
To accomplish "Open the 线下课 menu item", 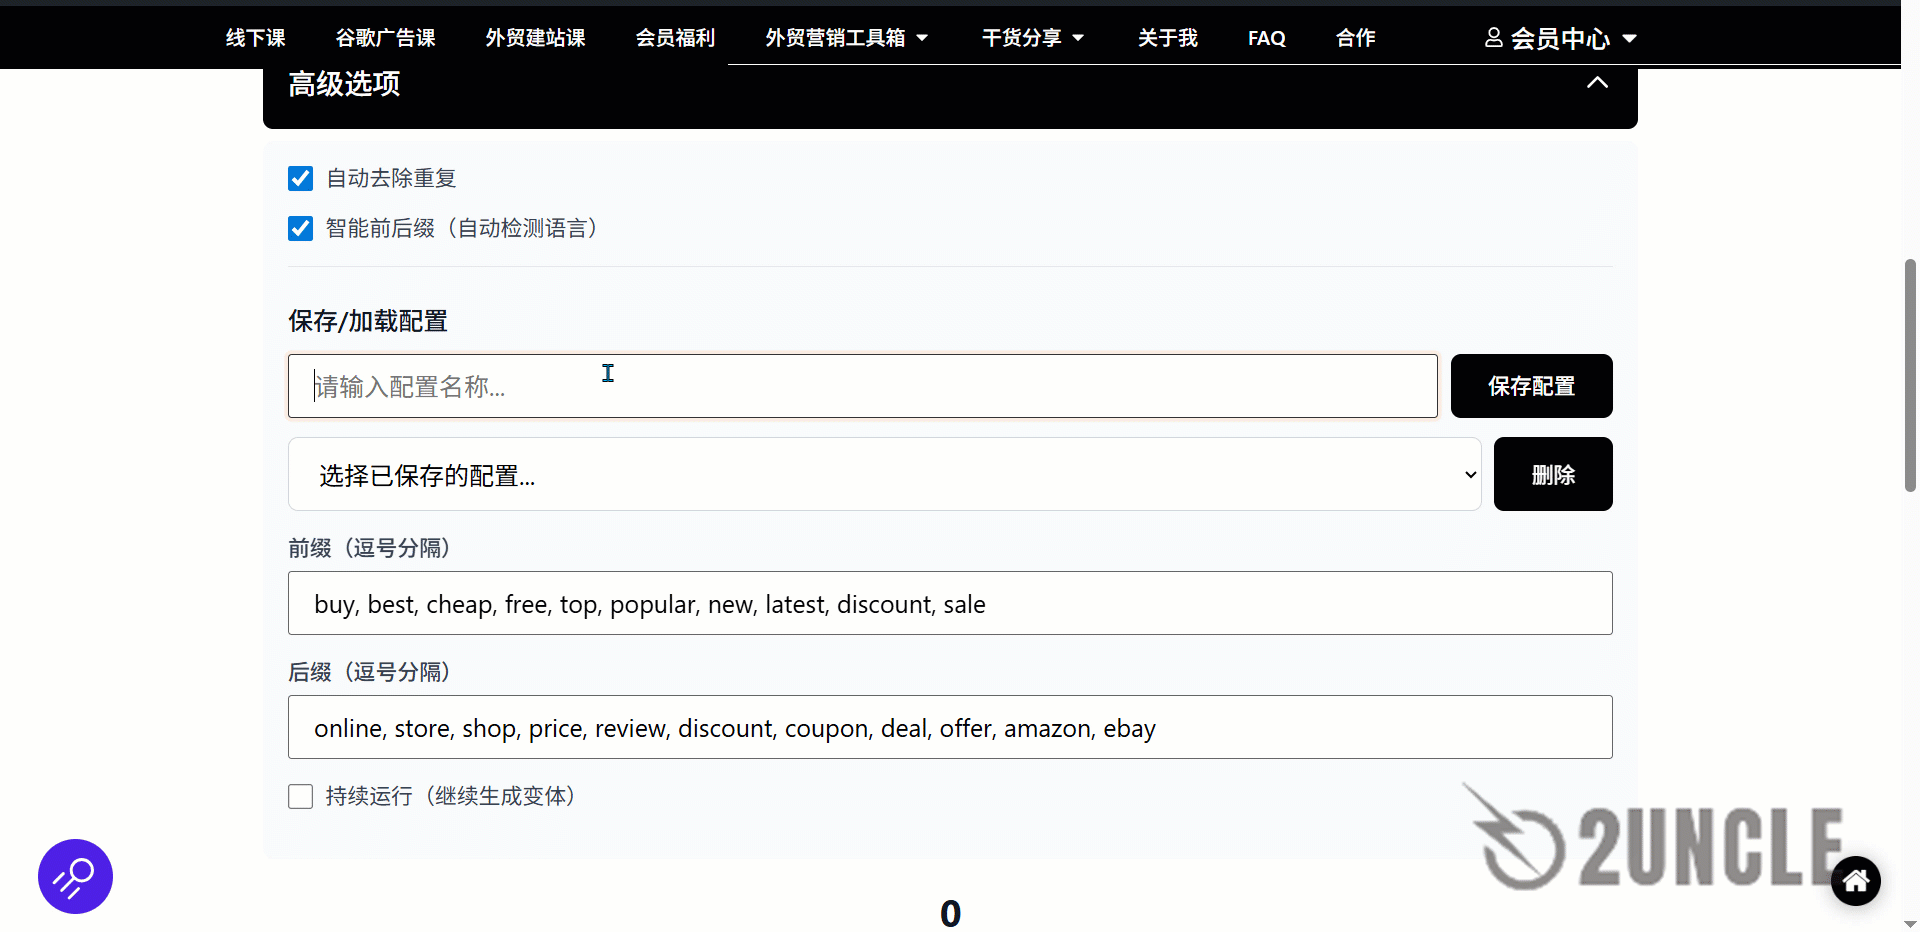I will (255, 37).
